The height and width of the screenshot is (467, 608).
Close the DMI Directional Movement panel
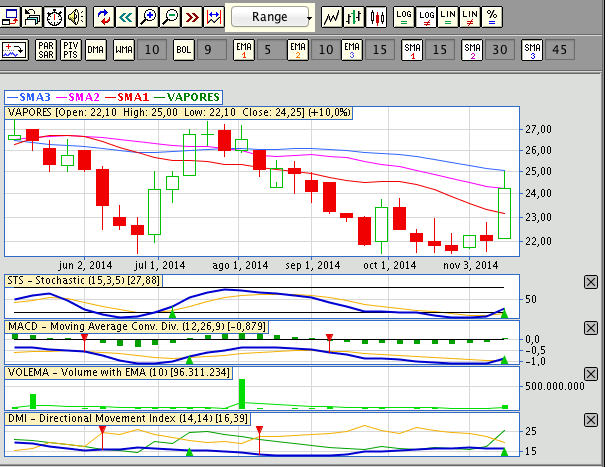(589, 418)
